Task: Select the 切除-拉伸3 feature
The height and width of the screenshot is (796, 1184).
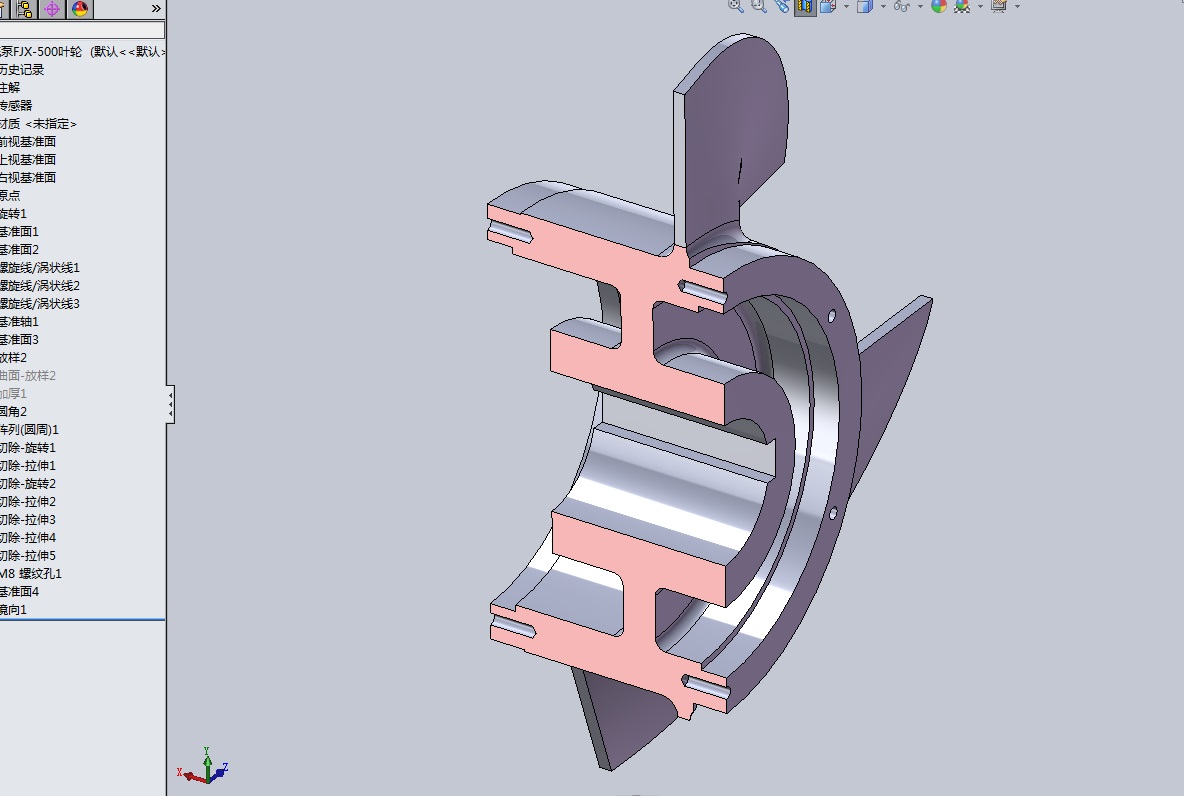Action: coord(28,520)
